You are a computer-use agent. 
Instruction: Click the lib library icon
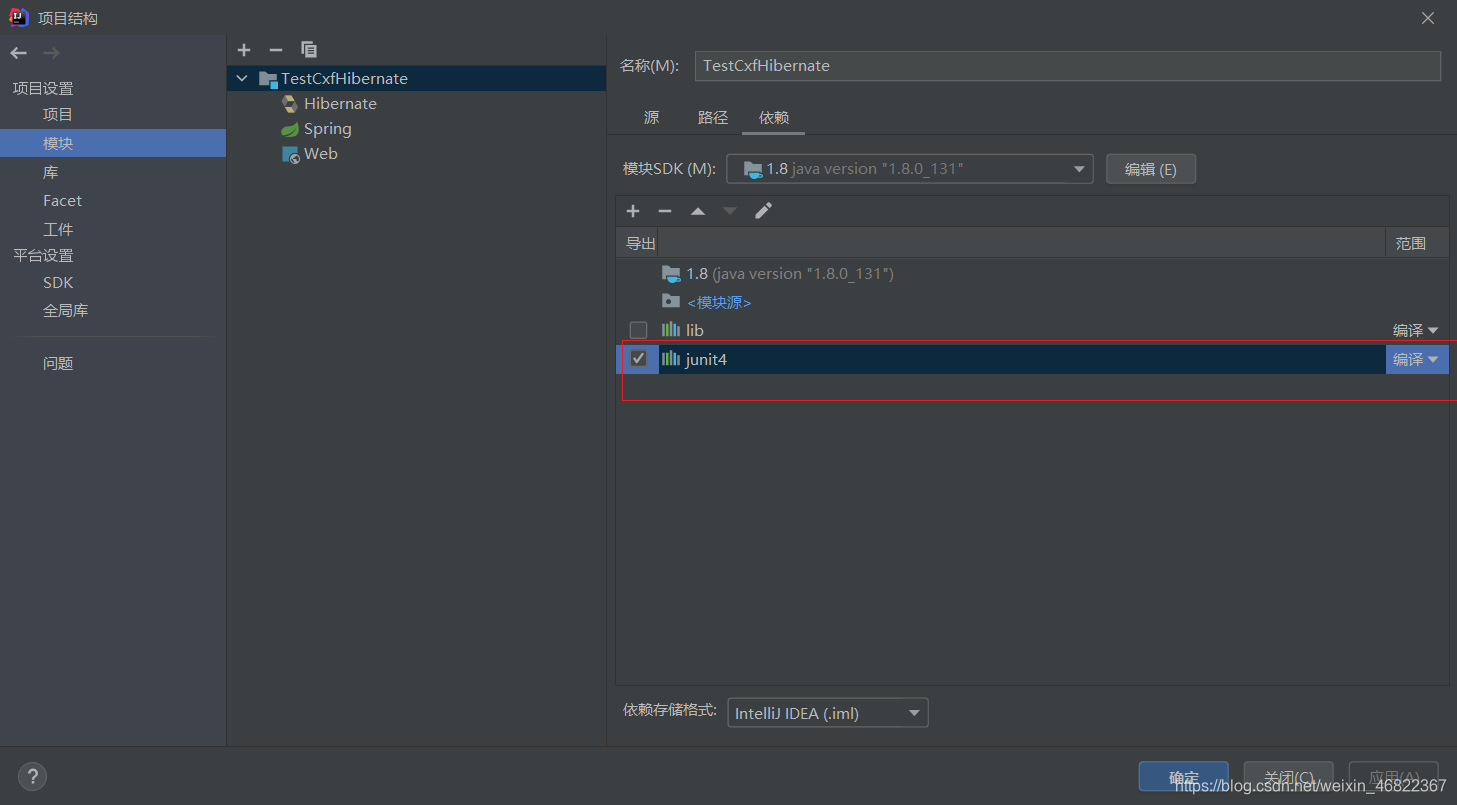tap(671, 330)
